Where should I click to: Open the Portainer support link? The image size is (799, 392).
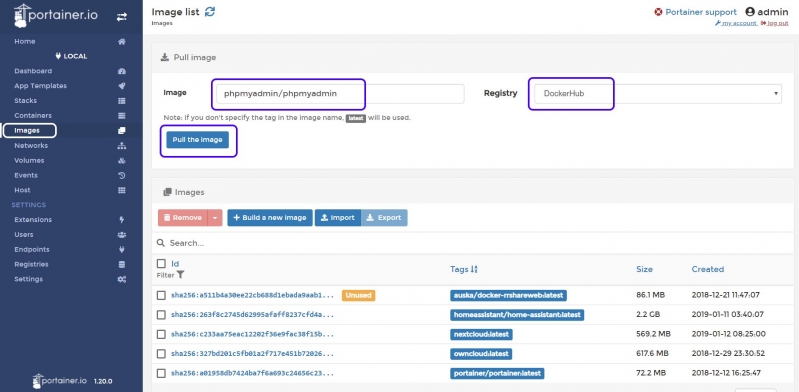click(701, 12)
